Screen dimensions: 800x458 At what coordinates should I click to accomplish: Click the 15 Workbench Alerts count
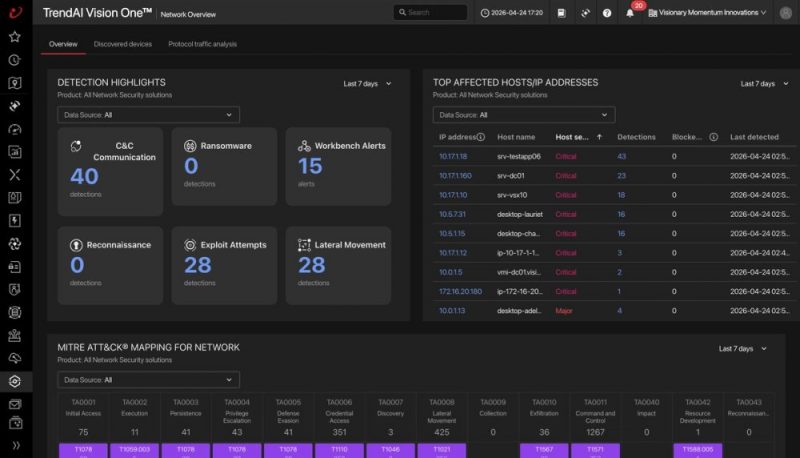tap(310, 166)
